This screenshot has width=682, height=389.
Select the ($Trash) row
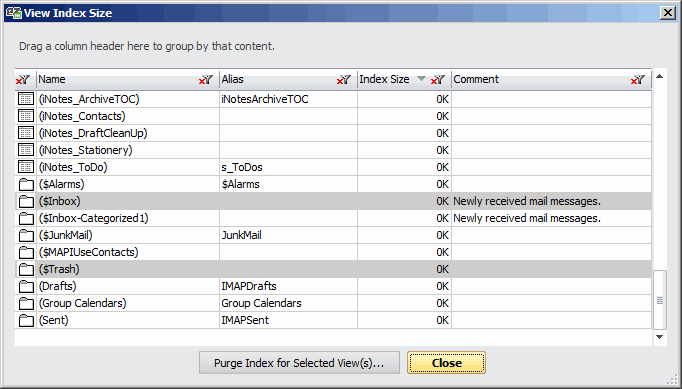click(334, 269)
